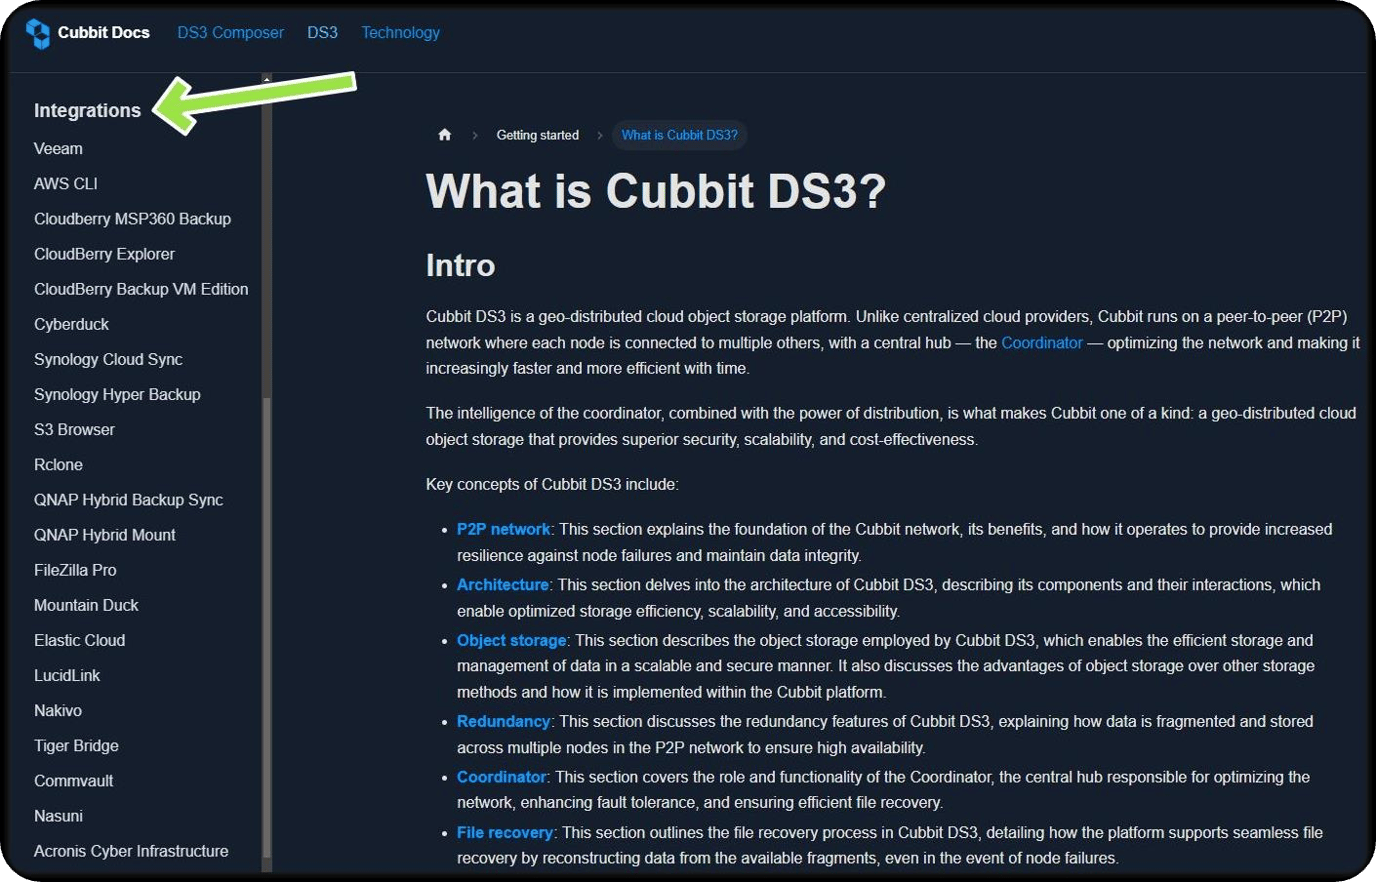The width and height of the screenshot is (1376, 882).
Task: Open the File recovery section link
Action: pos(505,832)
